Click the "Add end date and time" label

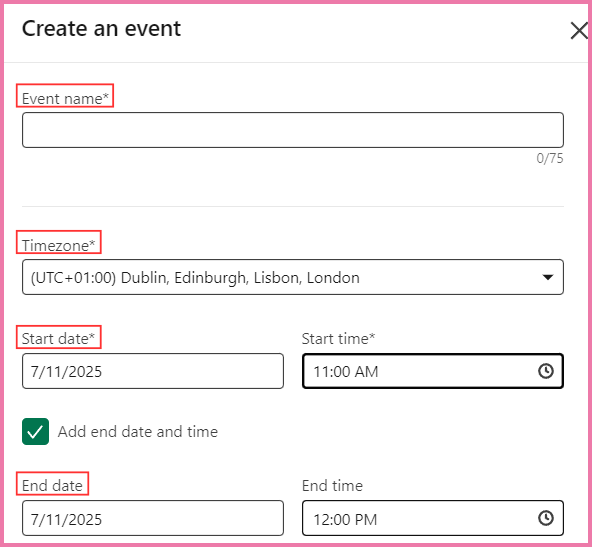pyautogui.click(x=138, y=431)
